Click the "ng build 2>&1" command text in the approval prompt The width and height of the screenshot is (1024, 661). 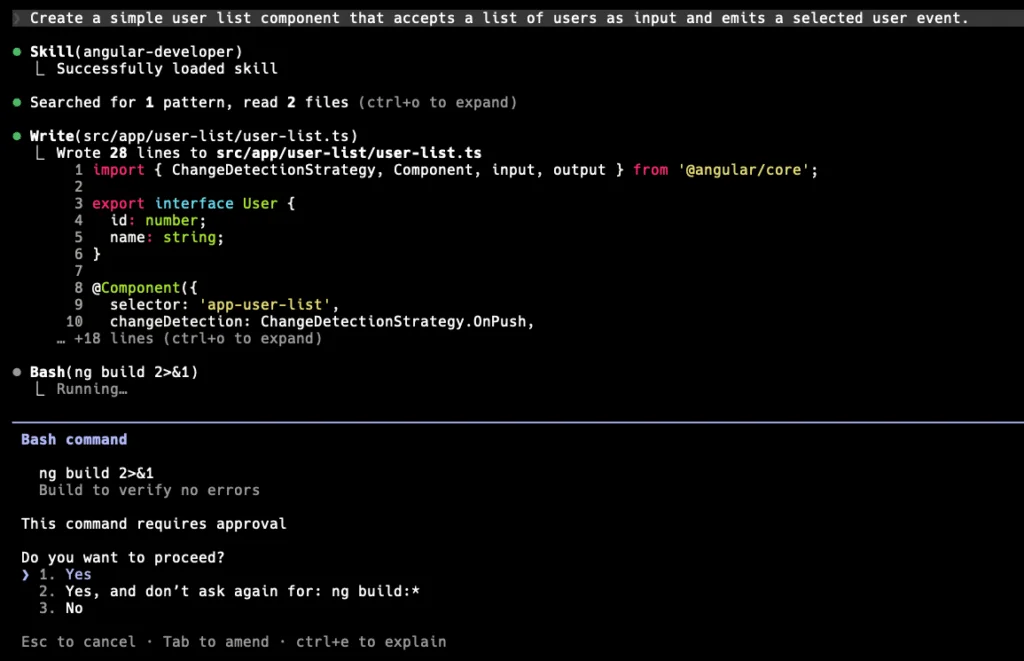click(96, 474)
